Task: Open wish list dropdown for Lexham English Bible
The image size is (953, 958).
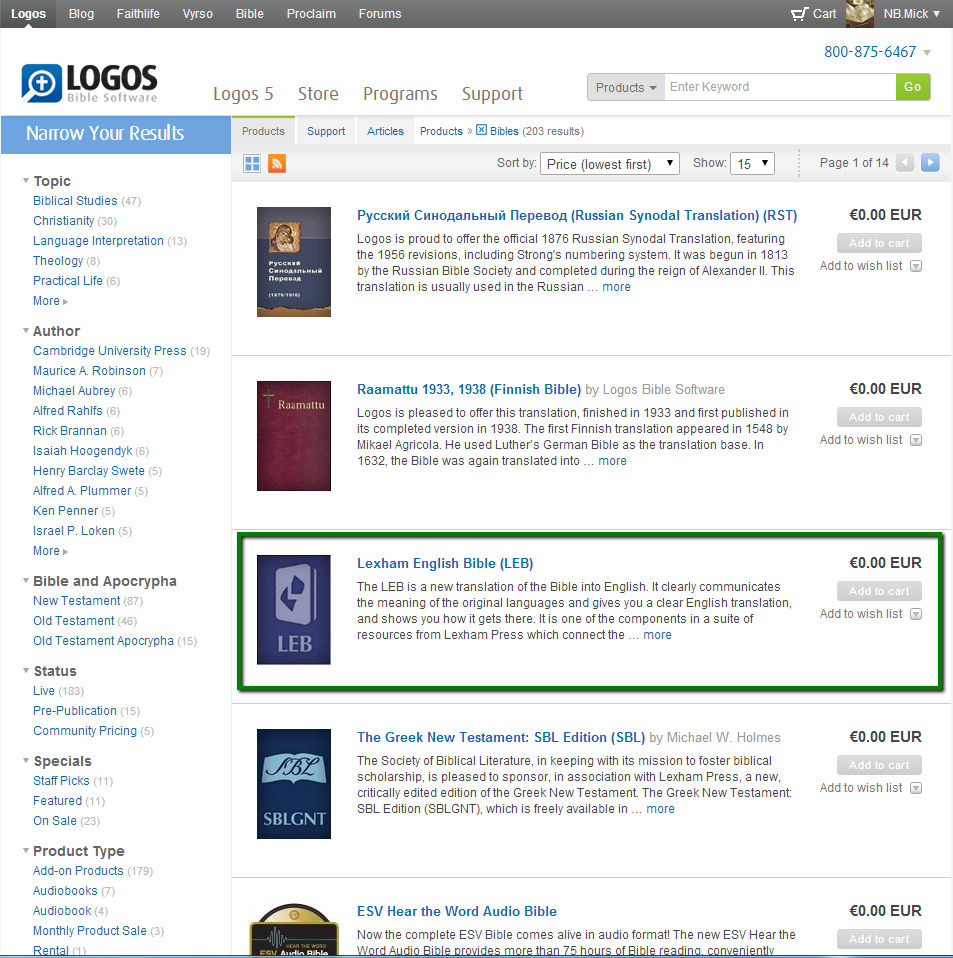Action: [x=916, y=614]
